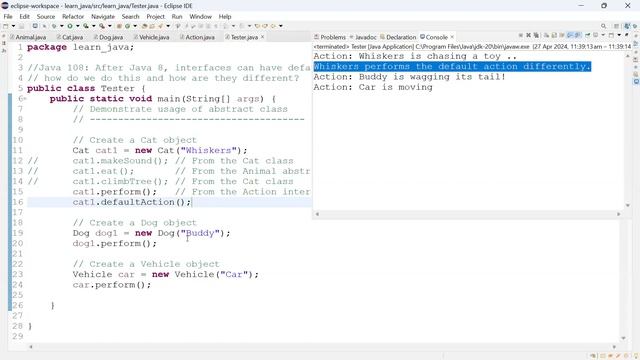The width and height of the screenshot is (640, 360).
Task: Switch to the Vehicle.java editor tab
Action: [x=151, y=37]
